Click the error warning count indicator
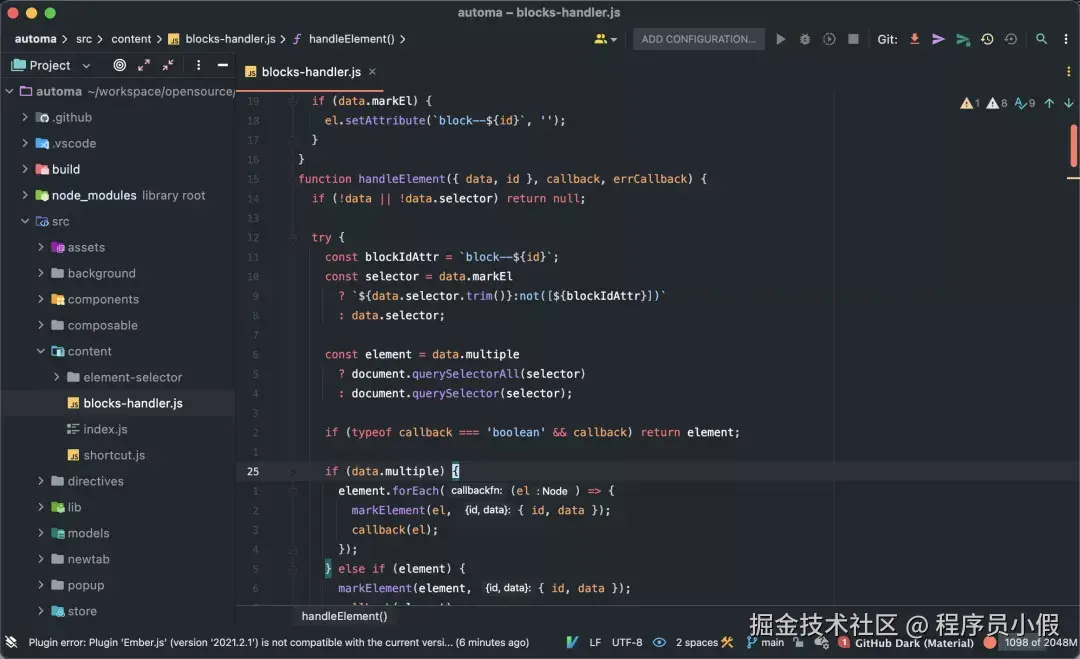Image resolution: width=1080 pixels, height=659 pixels. (x=970, y=103)
